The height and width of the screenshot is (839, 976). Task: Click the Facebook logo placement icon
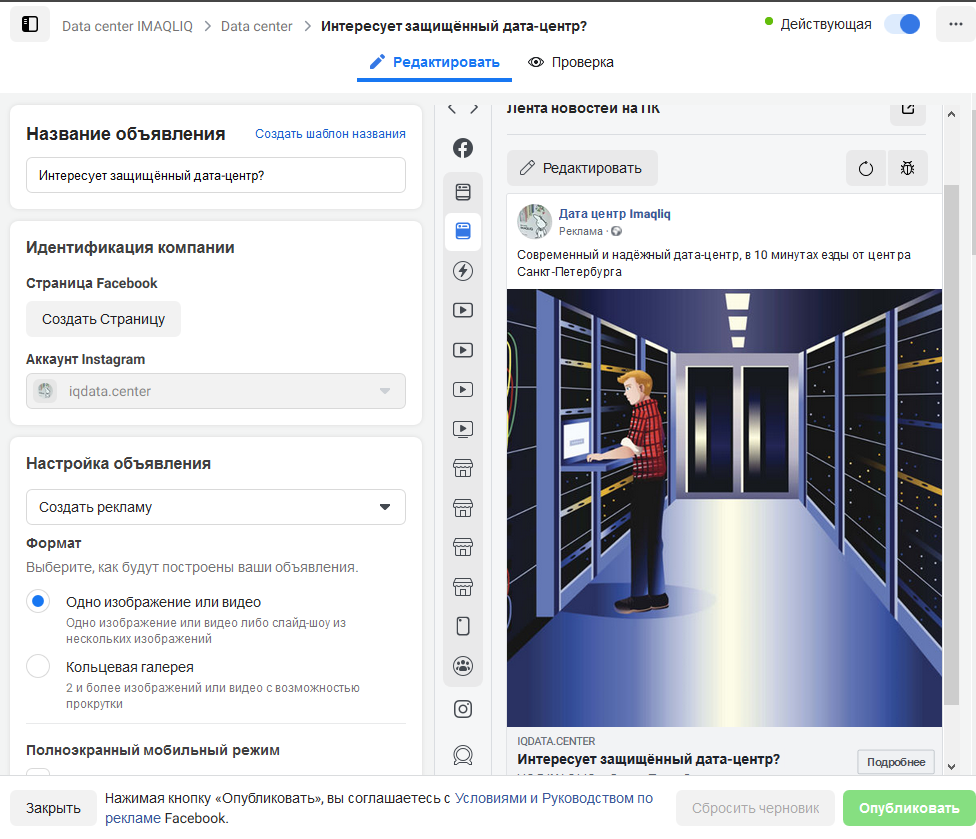(463, 148)
